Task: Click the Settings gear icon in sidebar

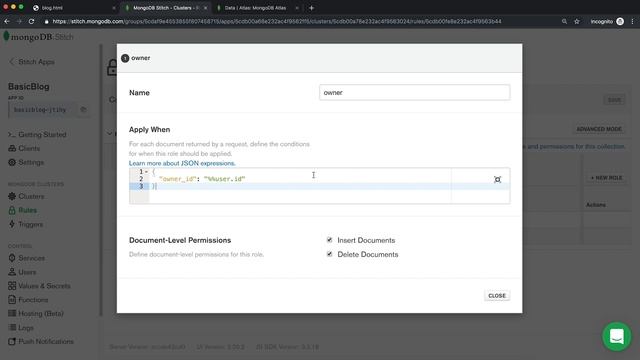Action: (x=12, y=162)
